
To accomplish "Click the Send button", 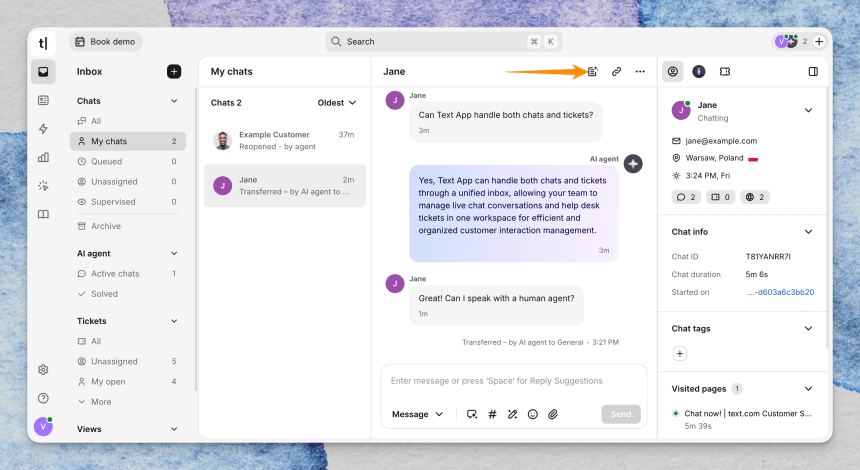I will pos(621,414).
